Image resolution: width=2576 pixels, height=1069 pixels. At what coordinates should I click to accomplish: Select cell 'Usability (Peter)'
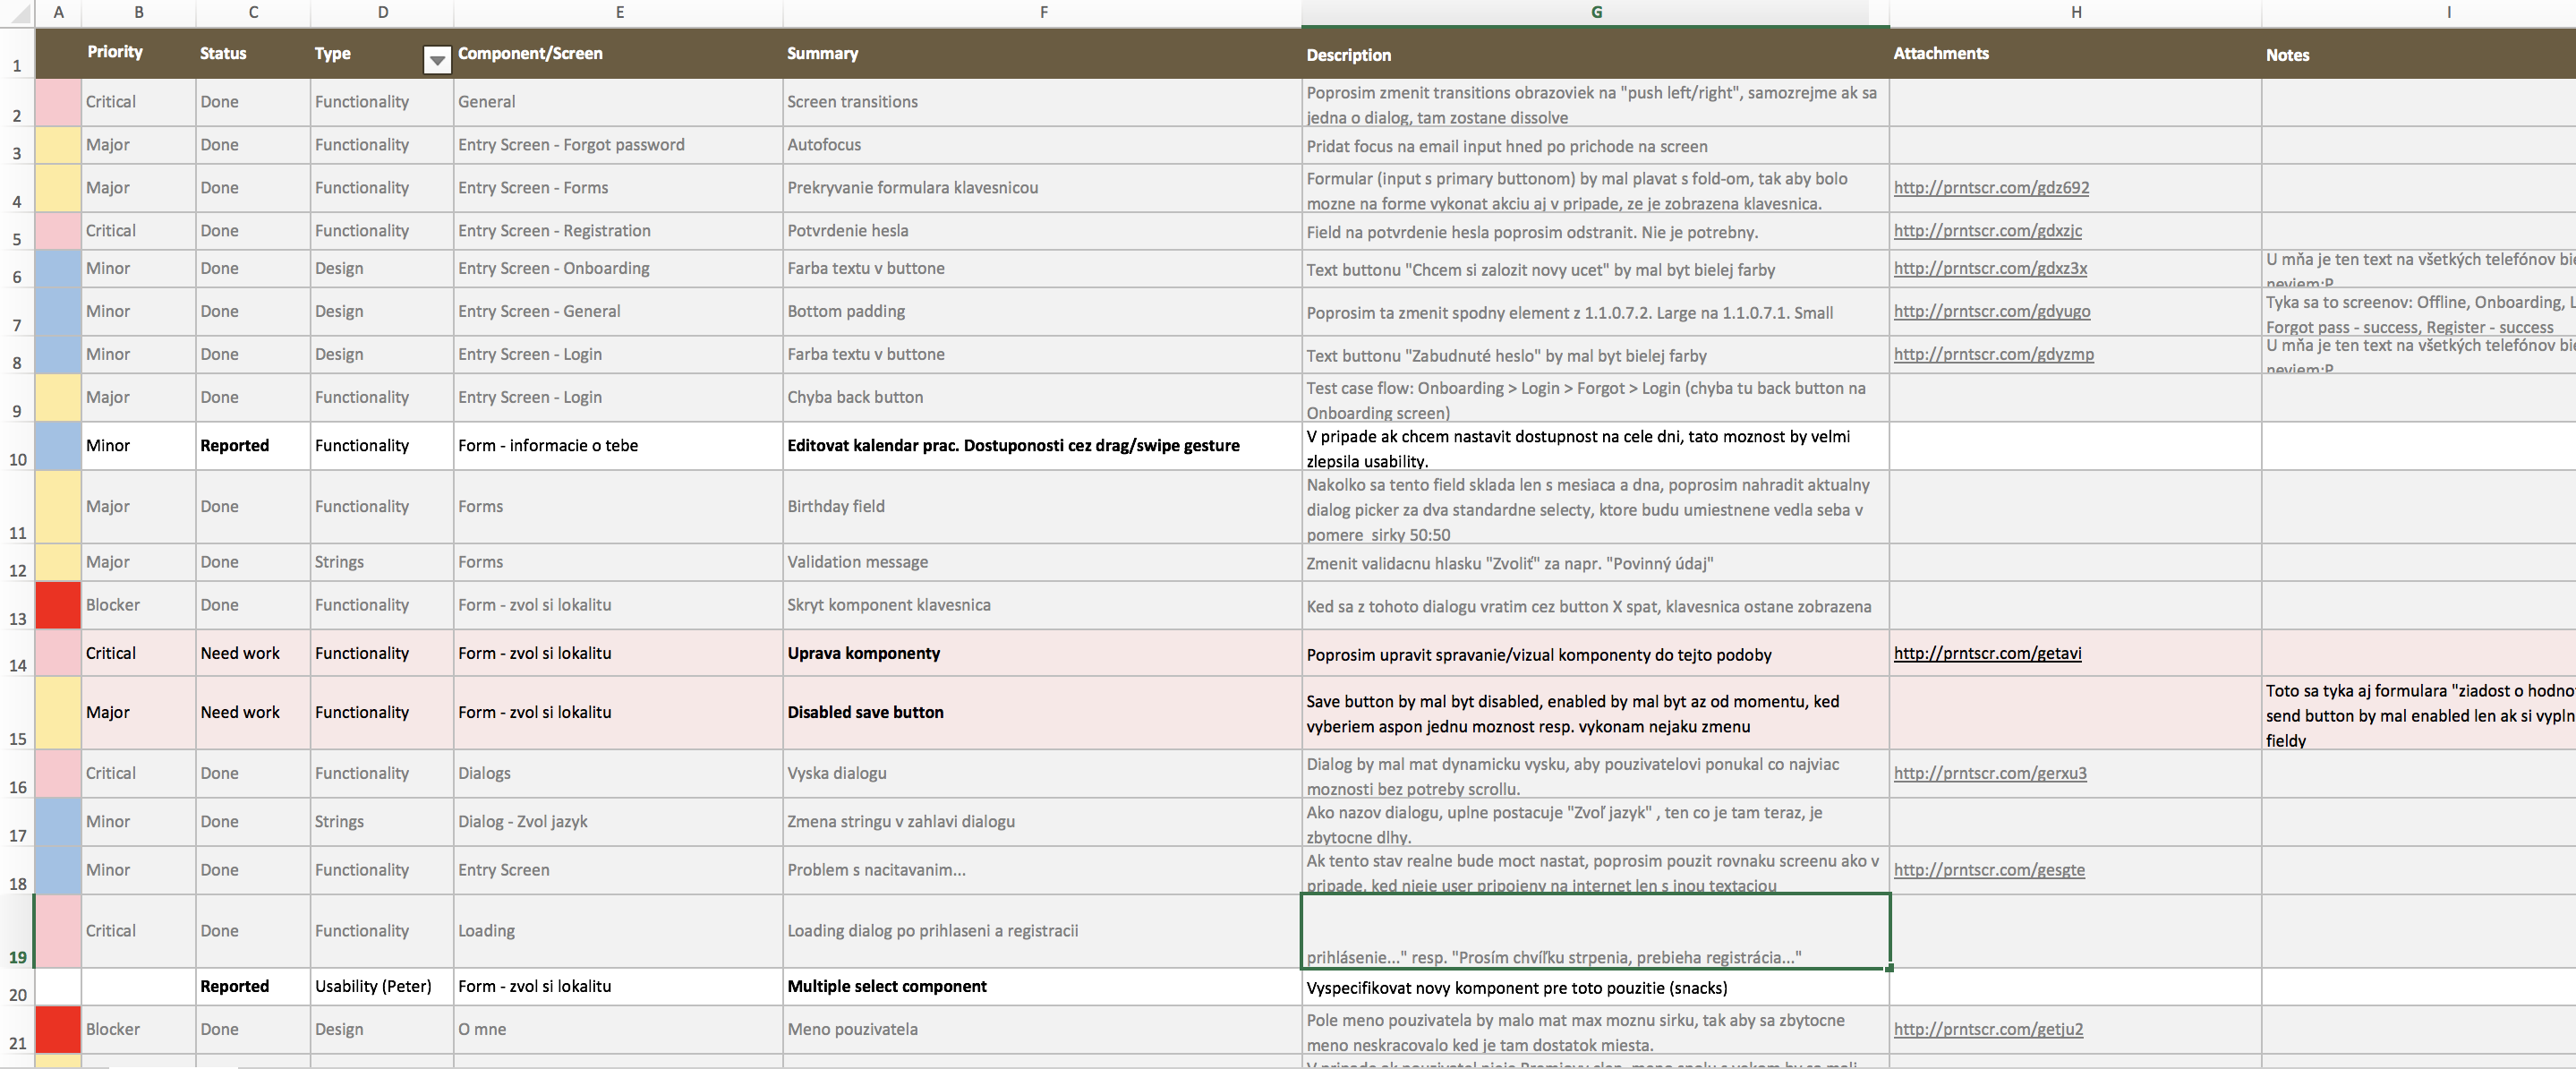(x=382, y=987)
